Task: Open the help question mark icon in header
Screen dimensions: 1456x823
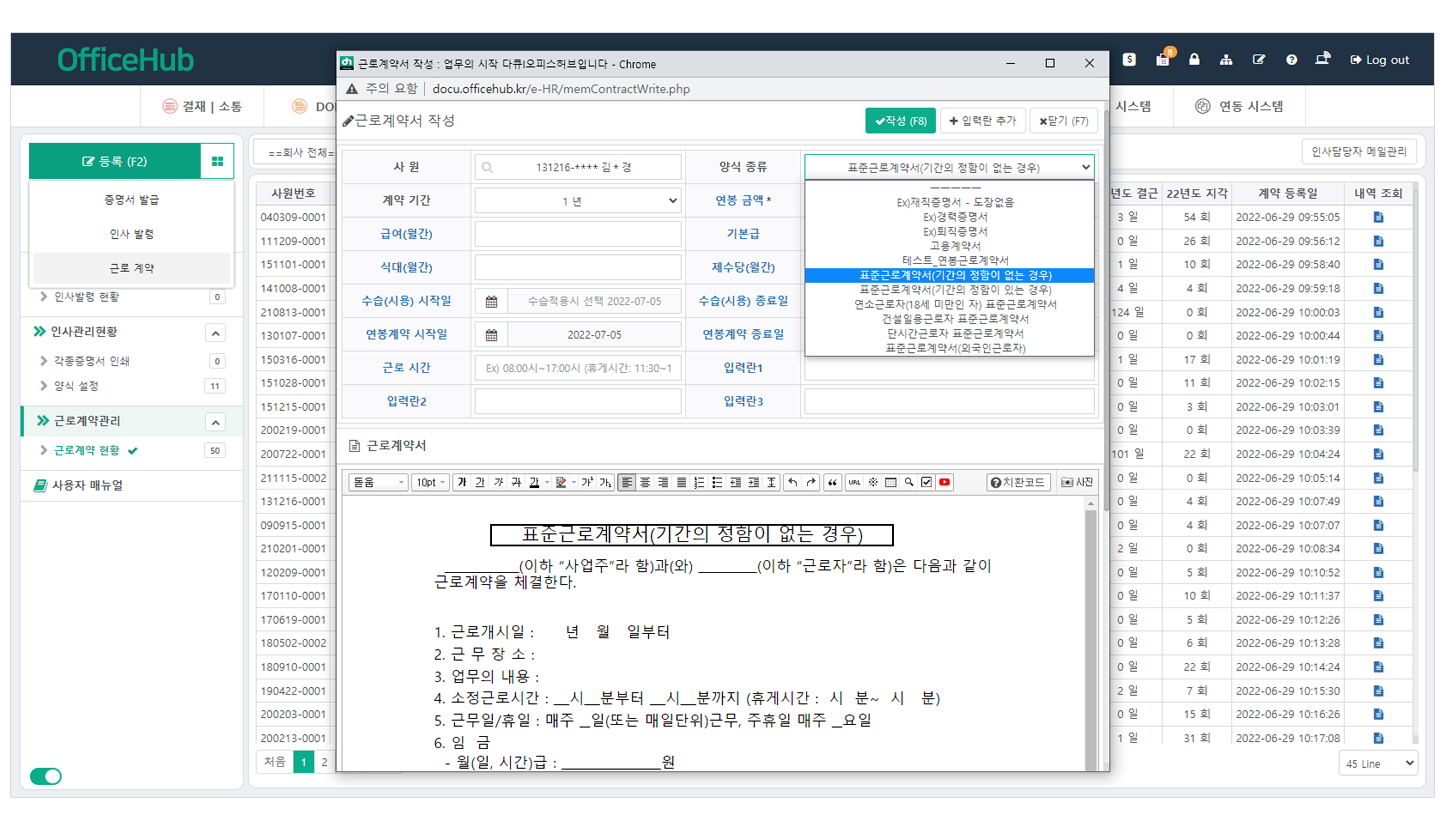Action: (1291, 60)
